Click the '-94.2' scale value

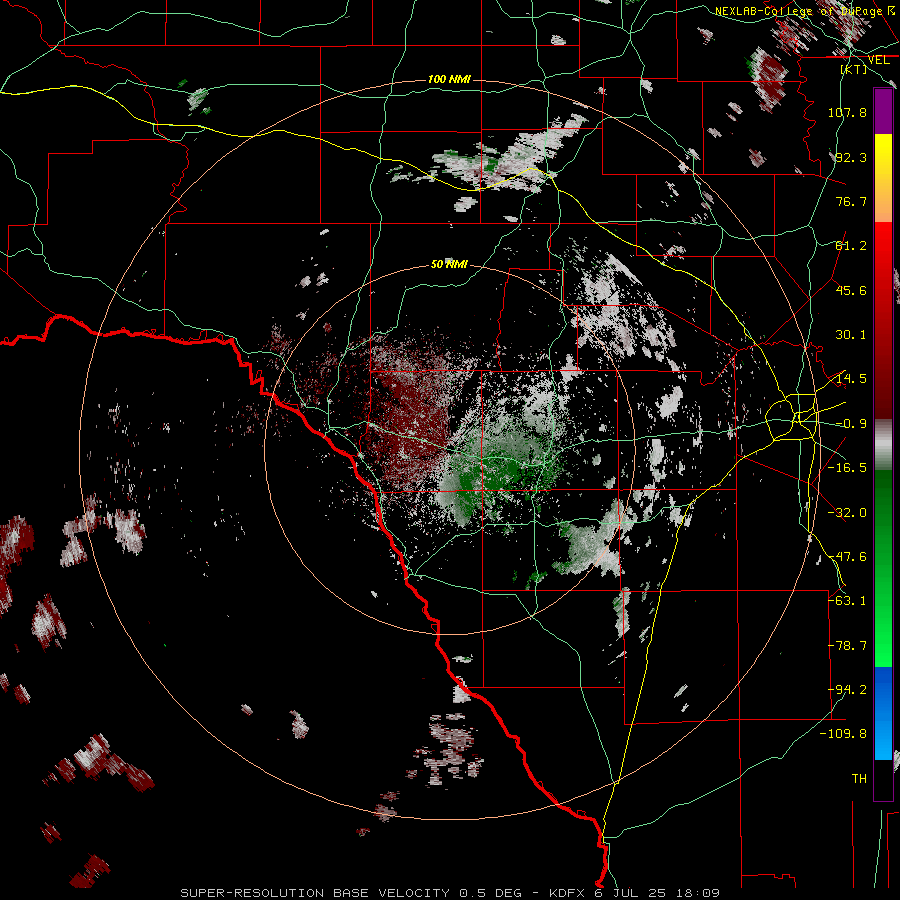(x=847, y=690)
